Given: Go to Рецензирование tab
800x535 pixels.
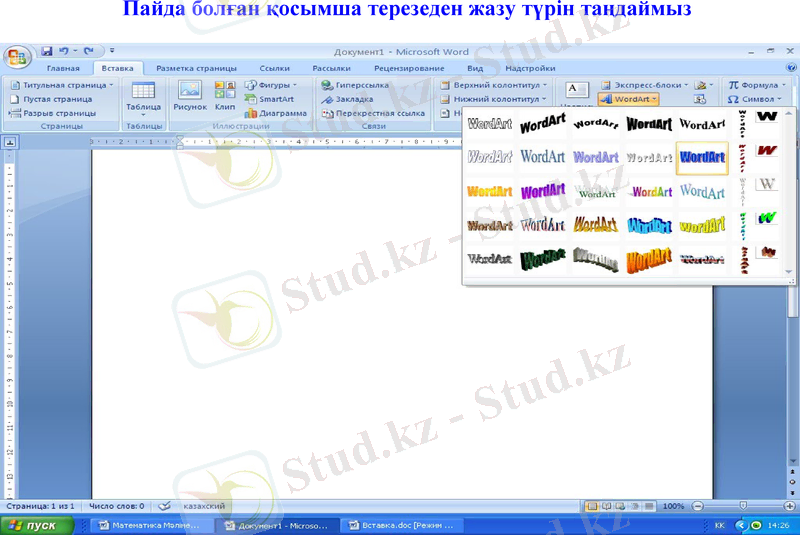Looking at the screenshot, I should (409, 68).
